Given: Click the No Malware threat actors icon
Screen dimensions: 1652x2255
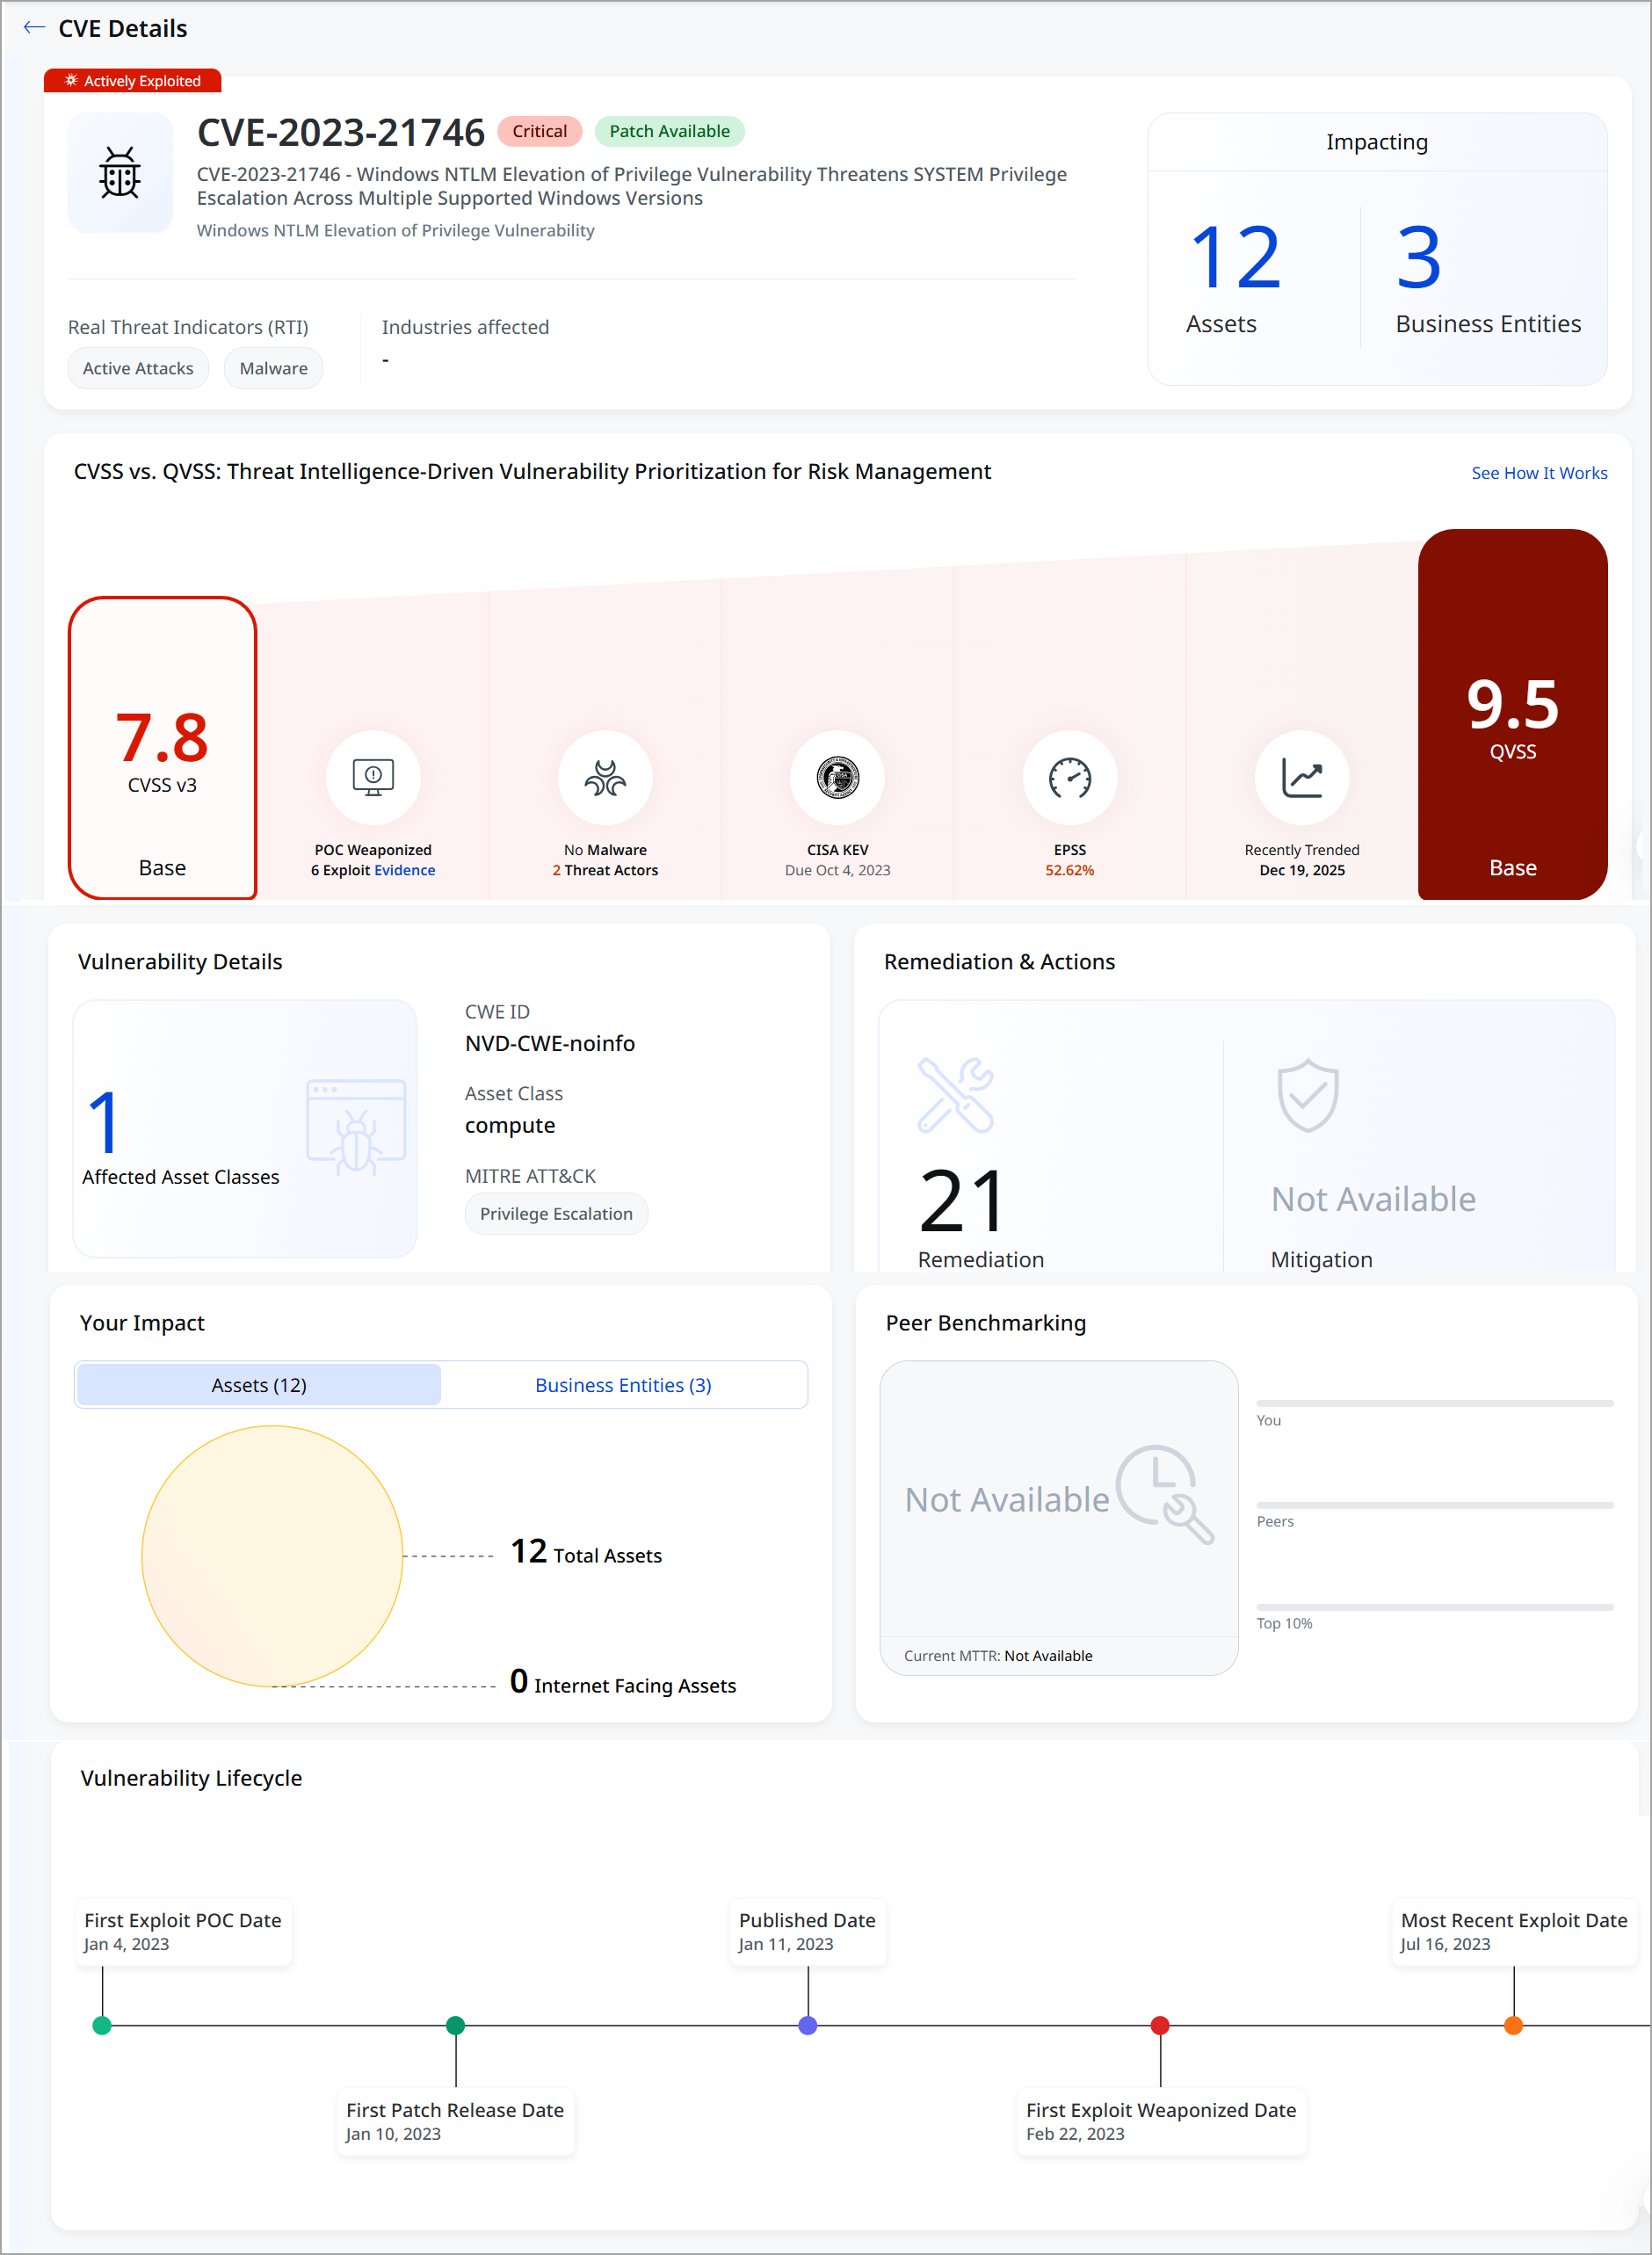Looking at the screenshot, I should click(605, 778).
